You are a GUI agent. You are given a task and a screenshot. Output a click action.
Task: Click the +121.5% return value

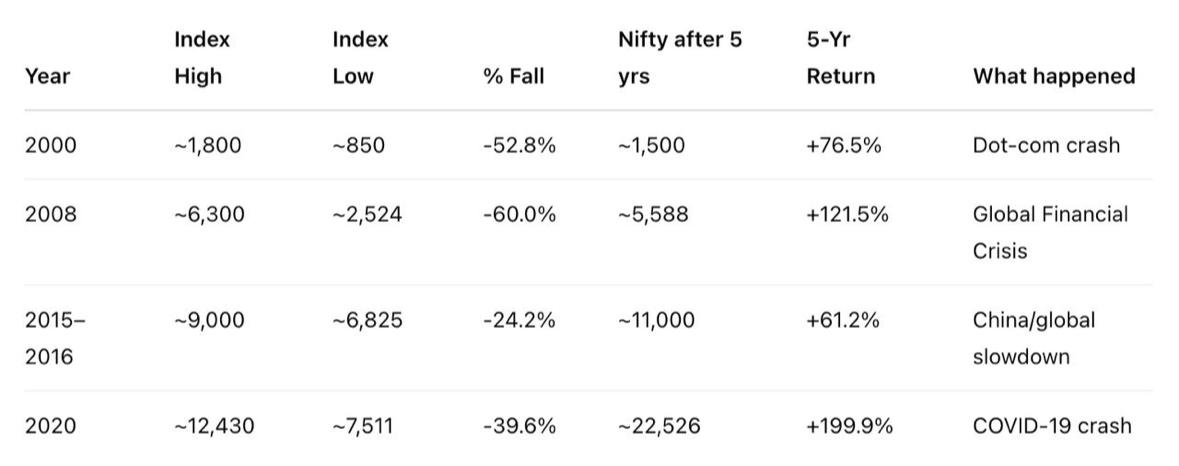(847, 214)
